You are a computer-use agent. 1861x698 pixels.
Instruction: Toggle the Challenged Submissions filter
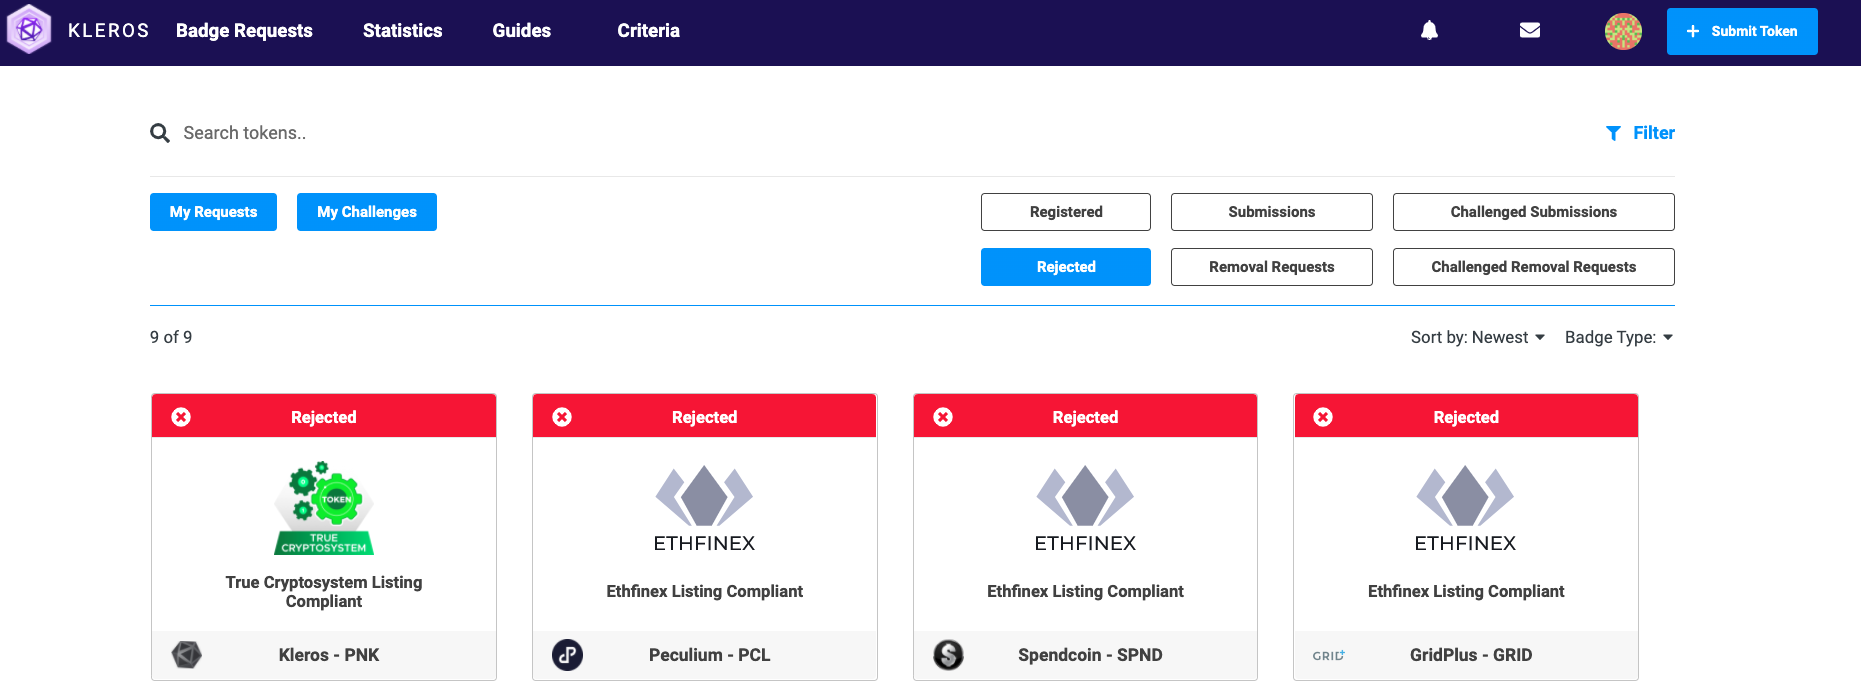point(1534,212)
